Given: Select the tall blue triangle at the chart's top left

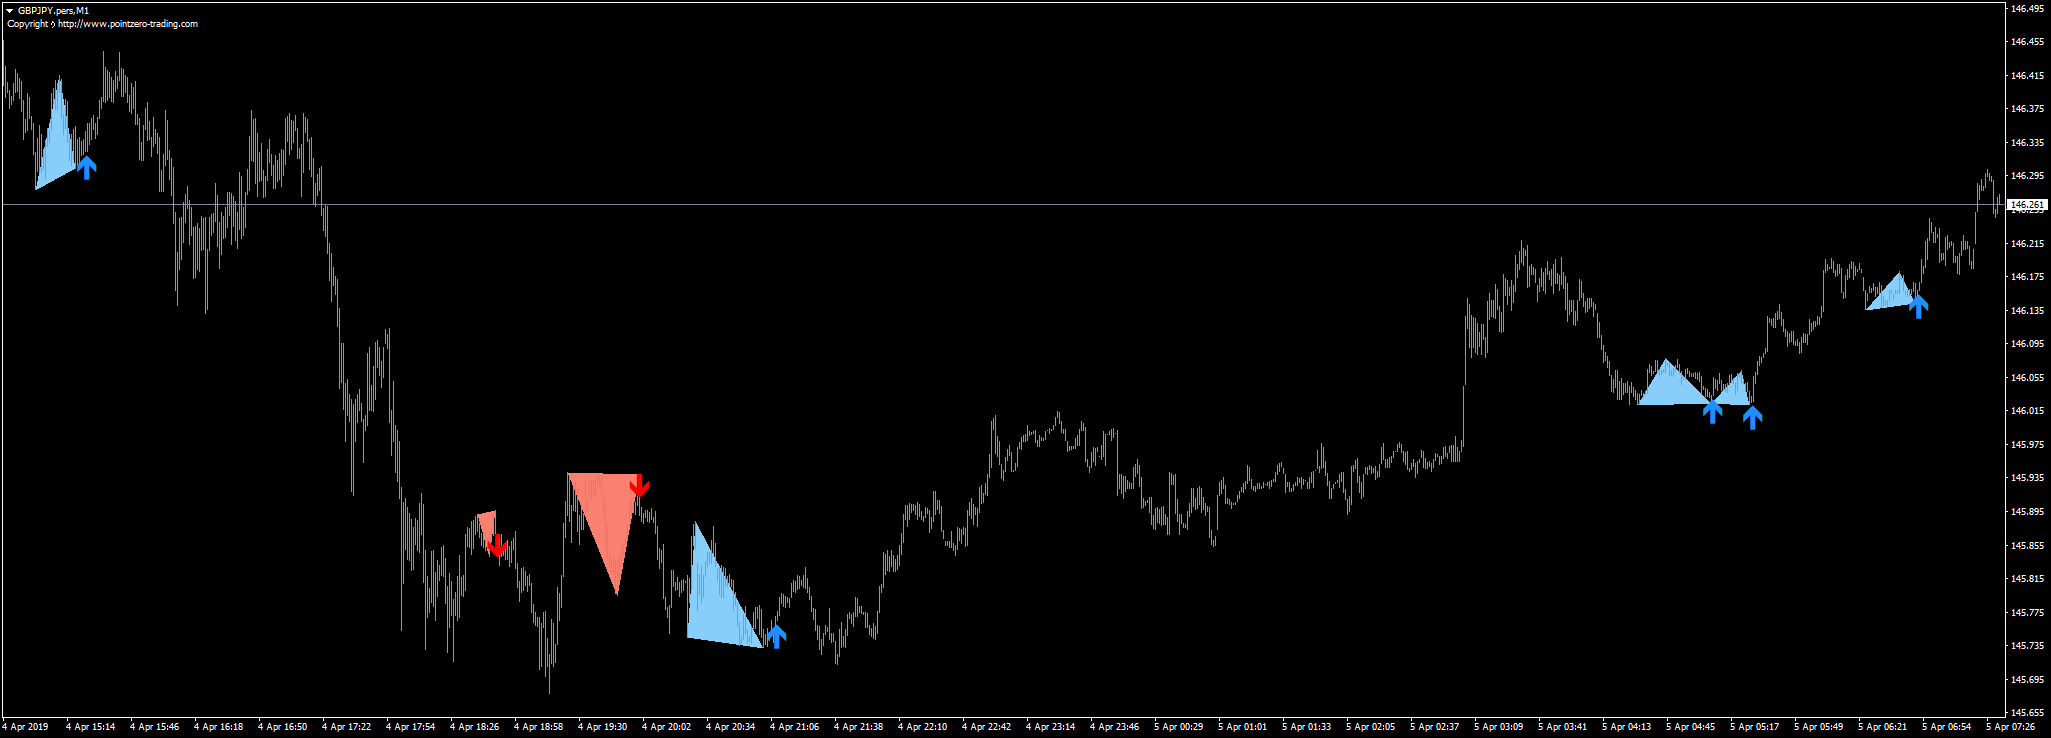Looking at the screenshot, I should [x=55, y=140].
